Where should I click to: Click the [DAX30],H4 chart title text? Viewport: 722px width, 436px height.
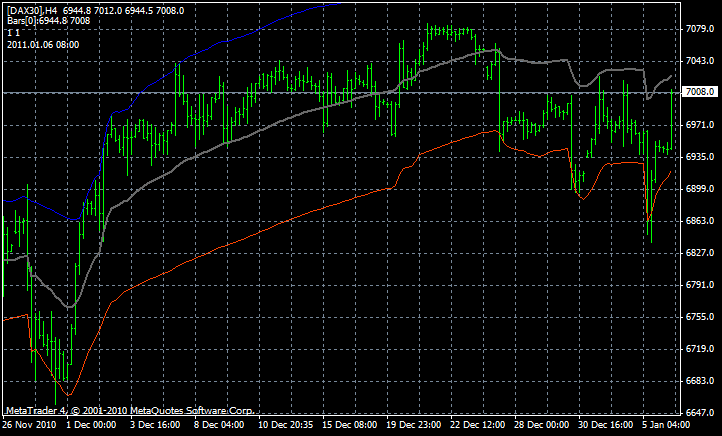pyautogui.click(x=31, y=11)
